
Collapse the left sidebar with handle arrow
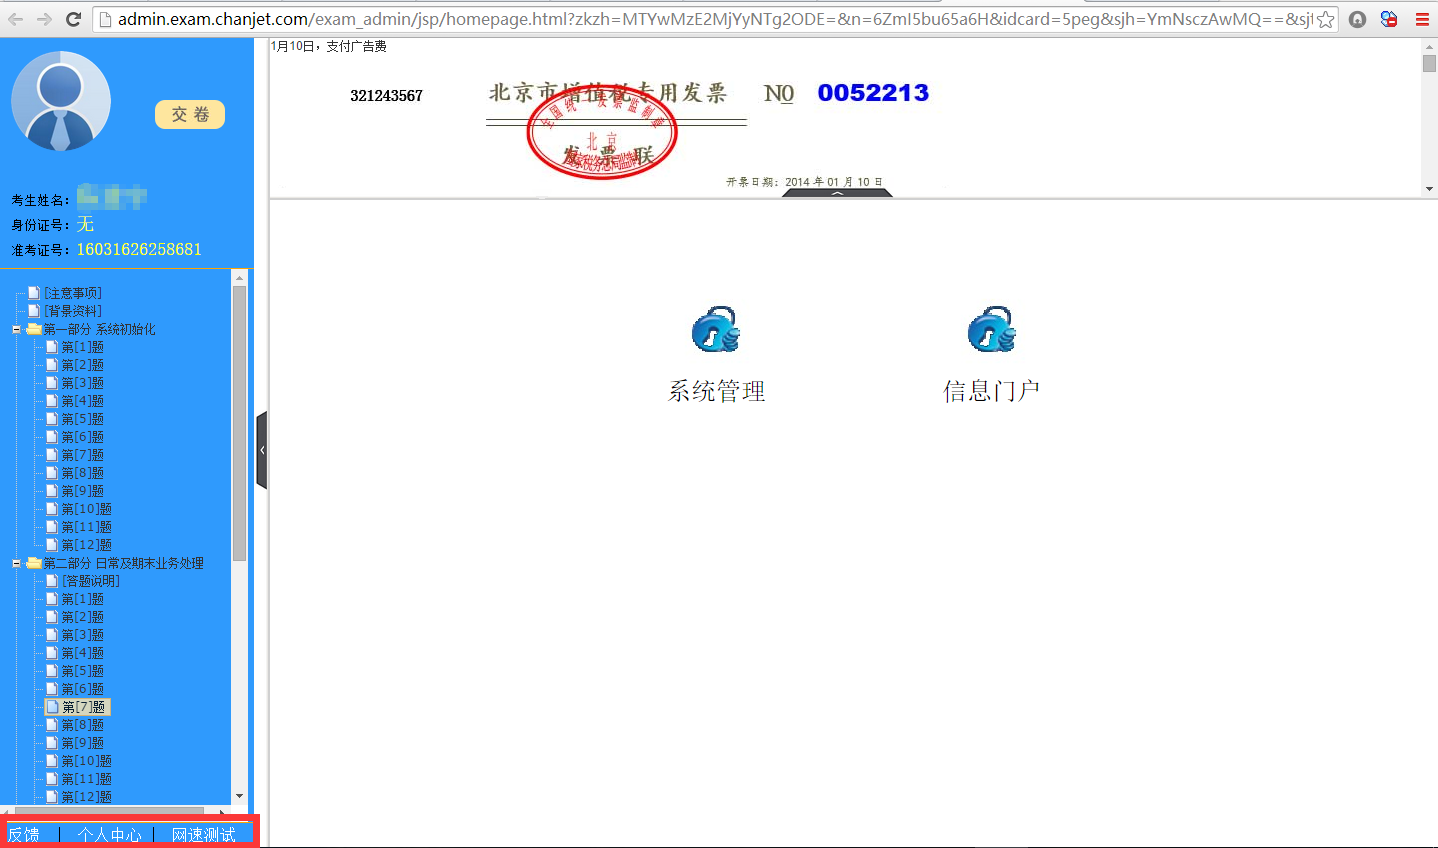coord(262,450)
